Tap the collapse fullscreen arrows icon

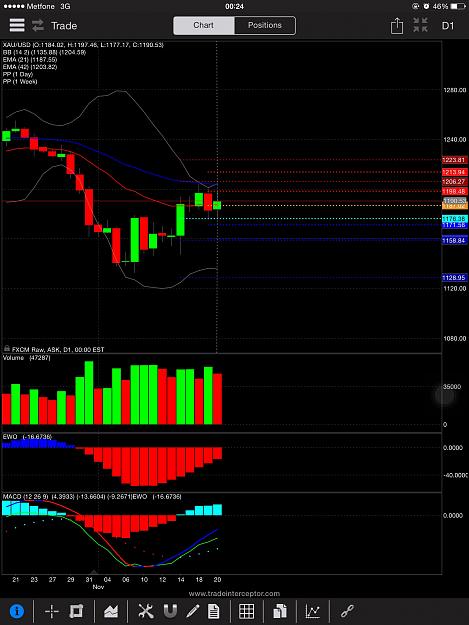click(x=420, y=25)
